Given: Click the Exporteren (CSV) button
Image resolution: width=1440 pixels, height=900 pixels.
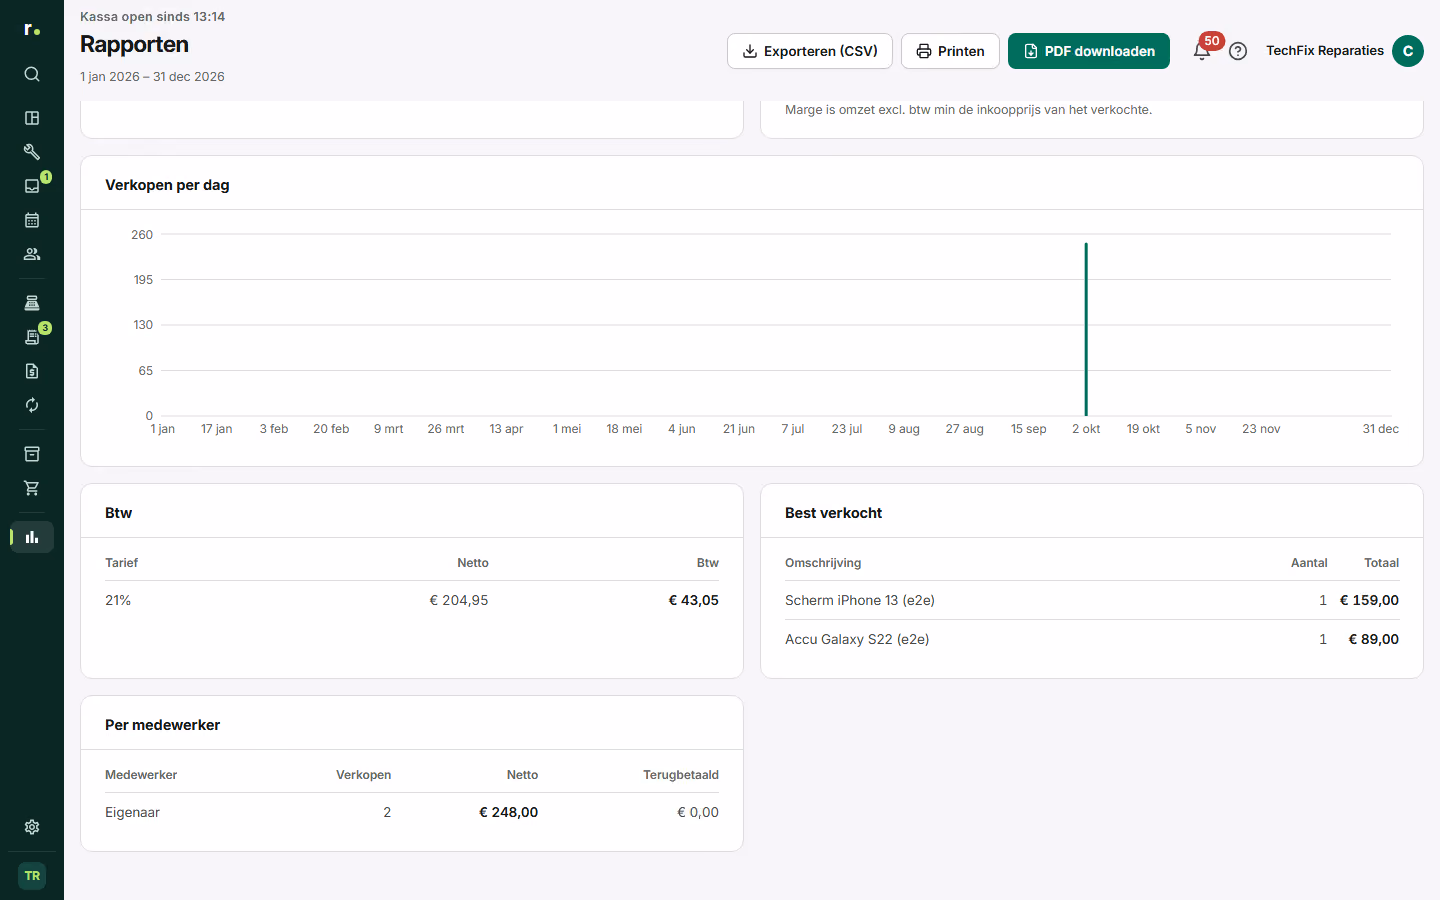Looking at the screenshot, I should tap(810, 51).
